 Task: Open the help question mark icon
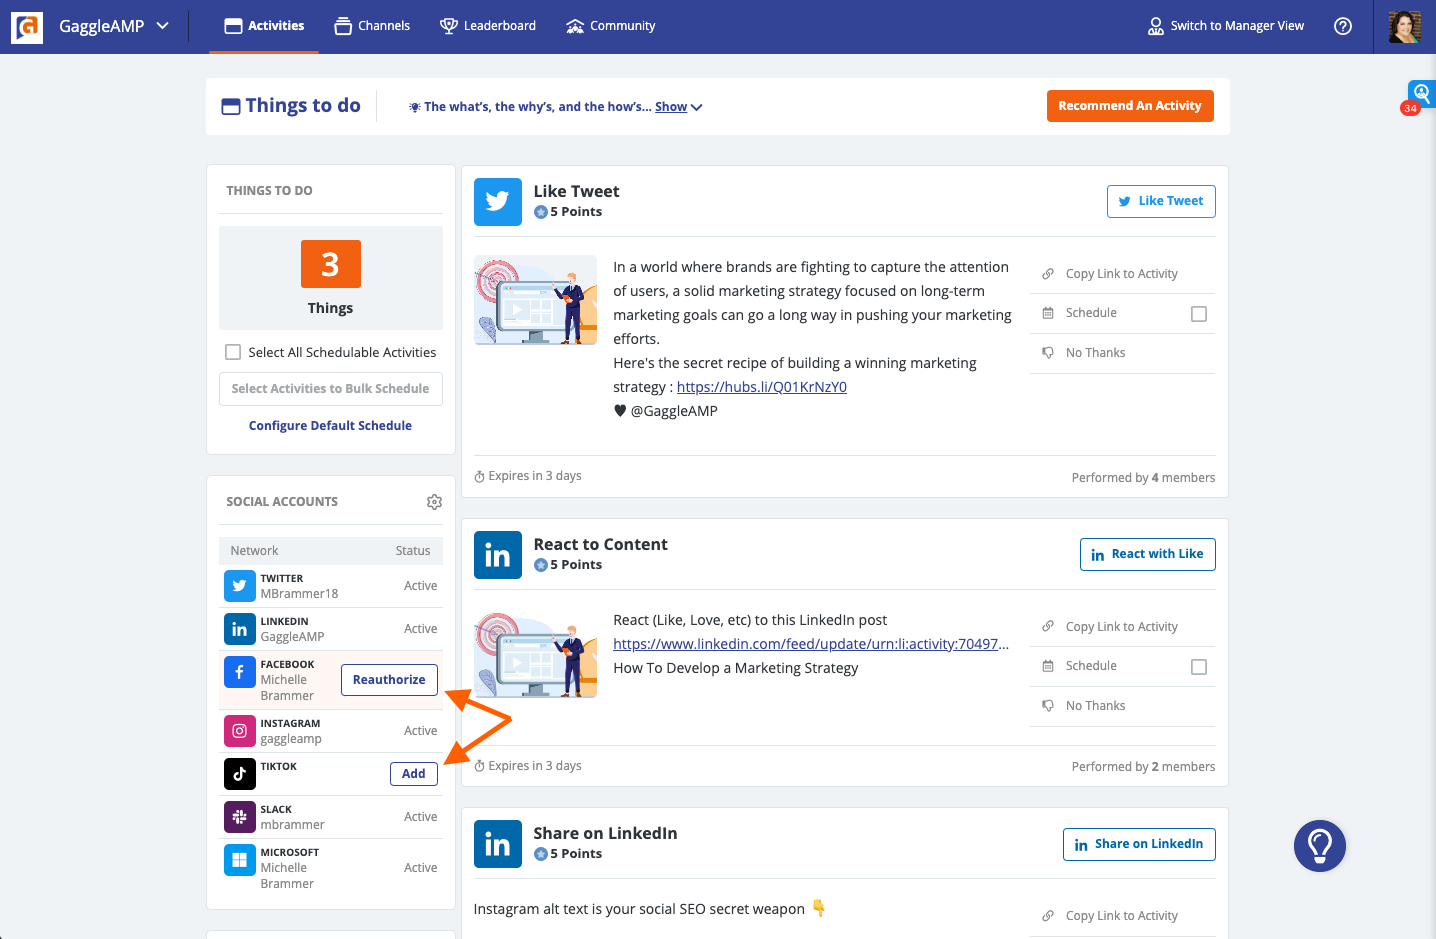click(x=1343, y=26)
